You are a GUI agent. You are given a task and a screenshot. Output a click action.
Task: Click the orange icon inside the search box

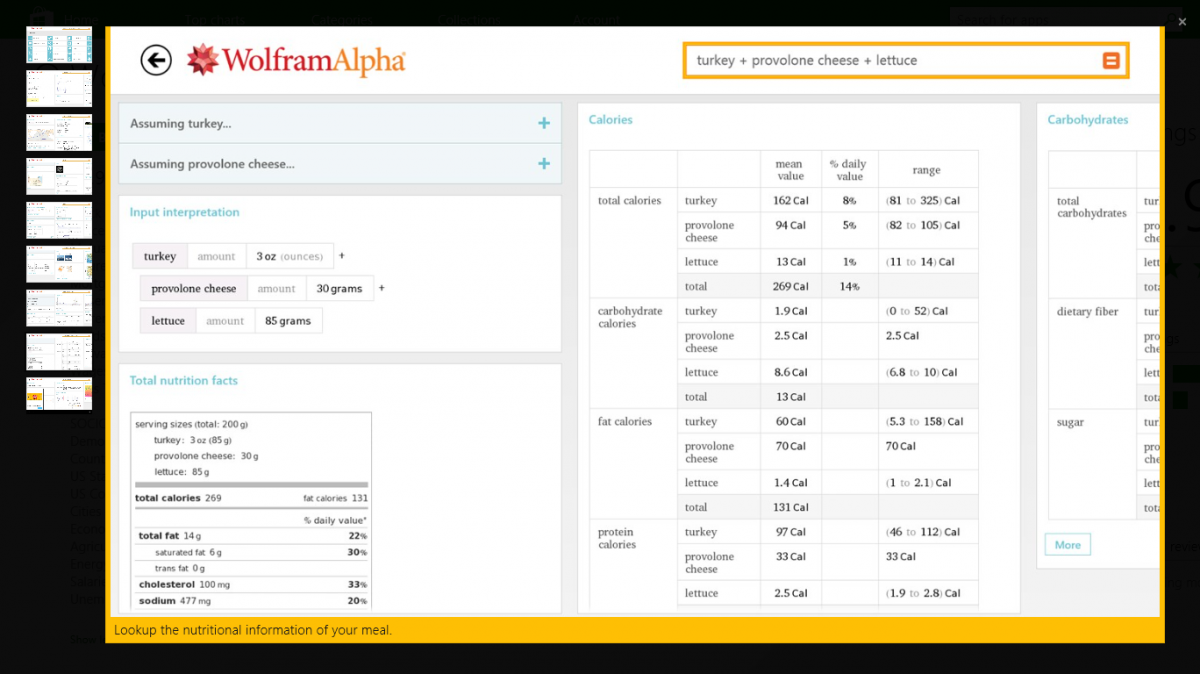click(x=1111, y=60)
